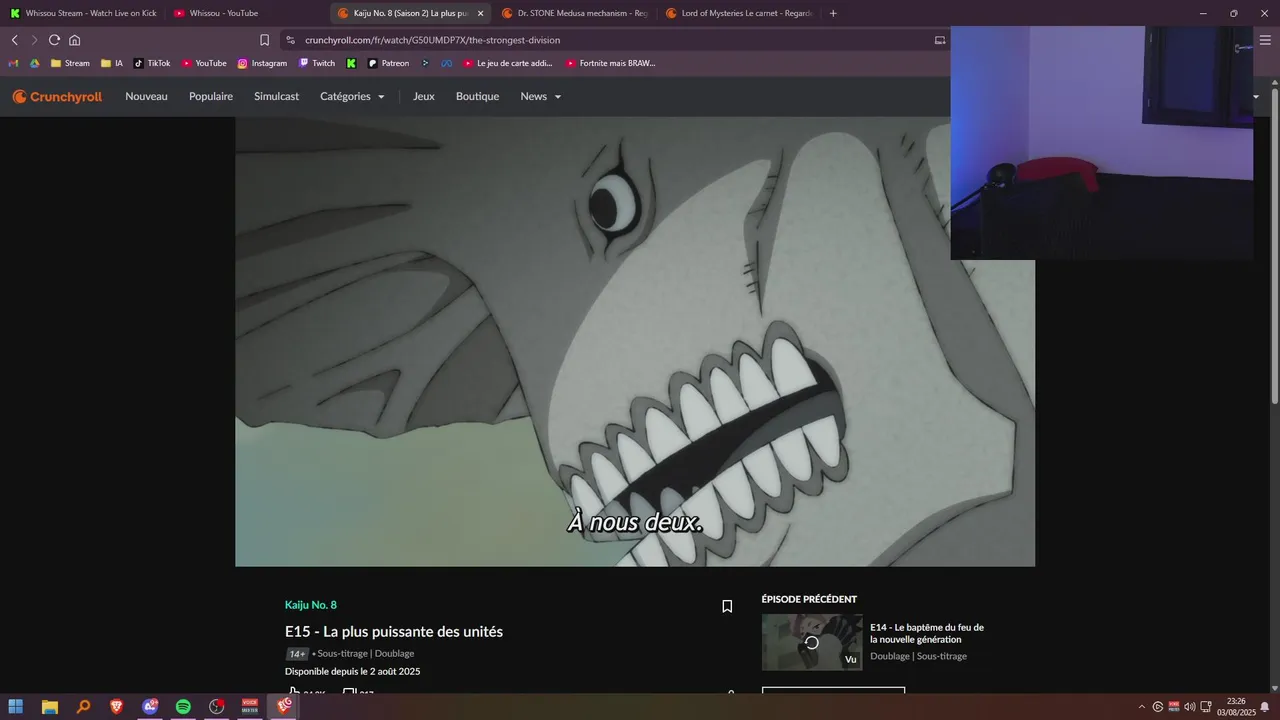1280x720 pixels.
Task: Launch Brave browser from taskbar
Action: tap(116, 707)
